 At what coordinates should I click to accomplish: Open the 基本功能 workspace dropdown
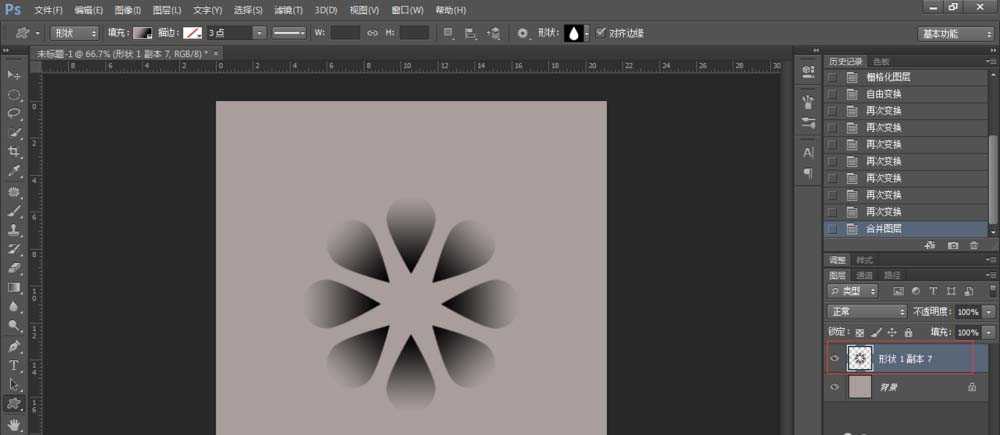[955, 33]
